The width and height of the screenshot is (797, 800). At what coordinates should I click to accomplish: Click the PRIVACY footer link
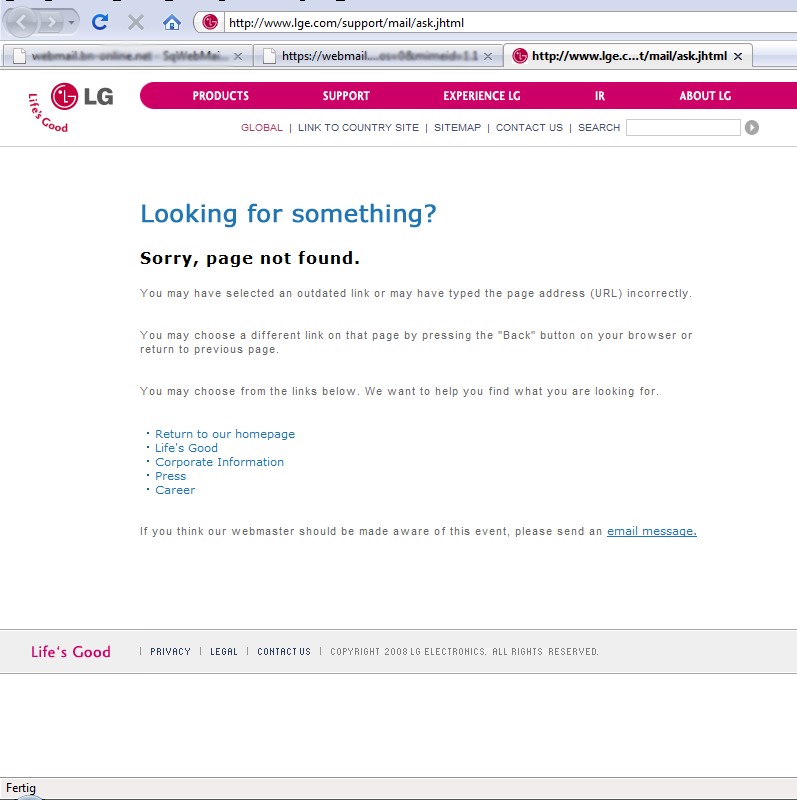tap(170, 652)
